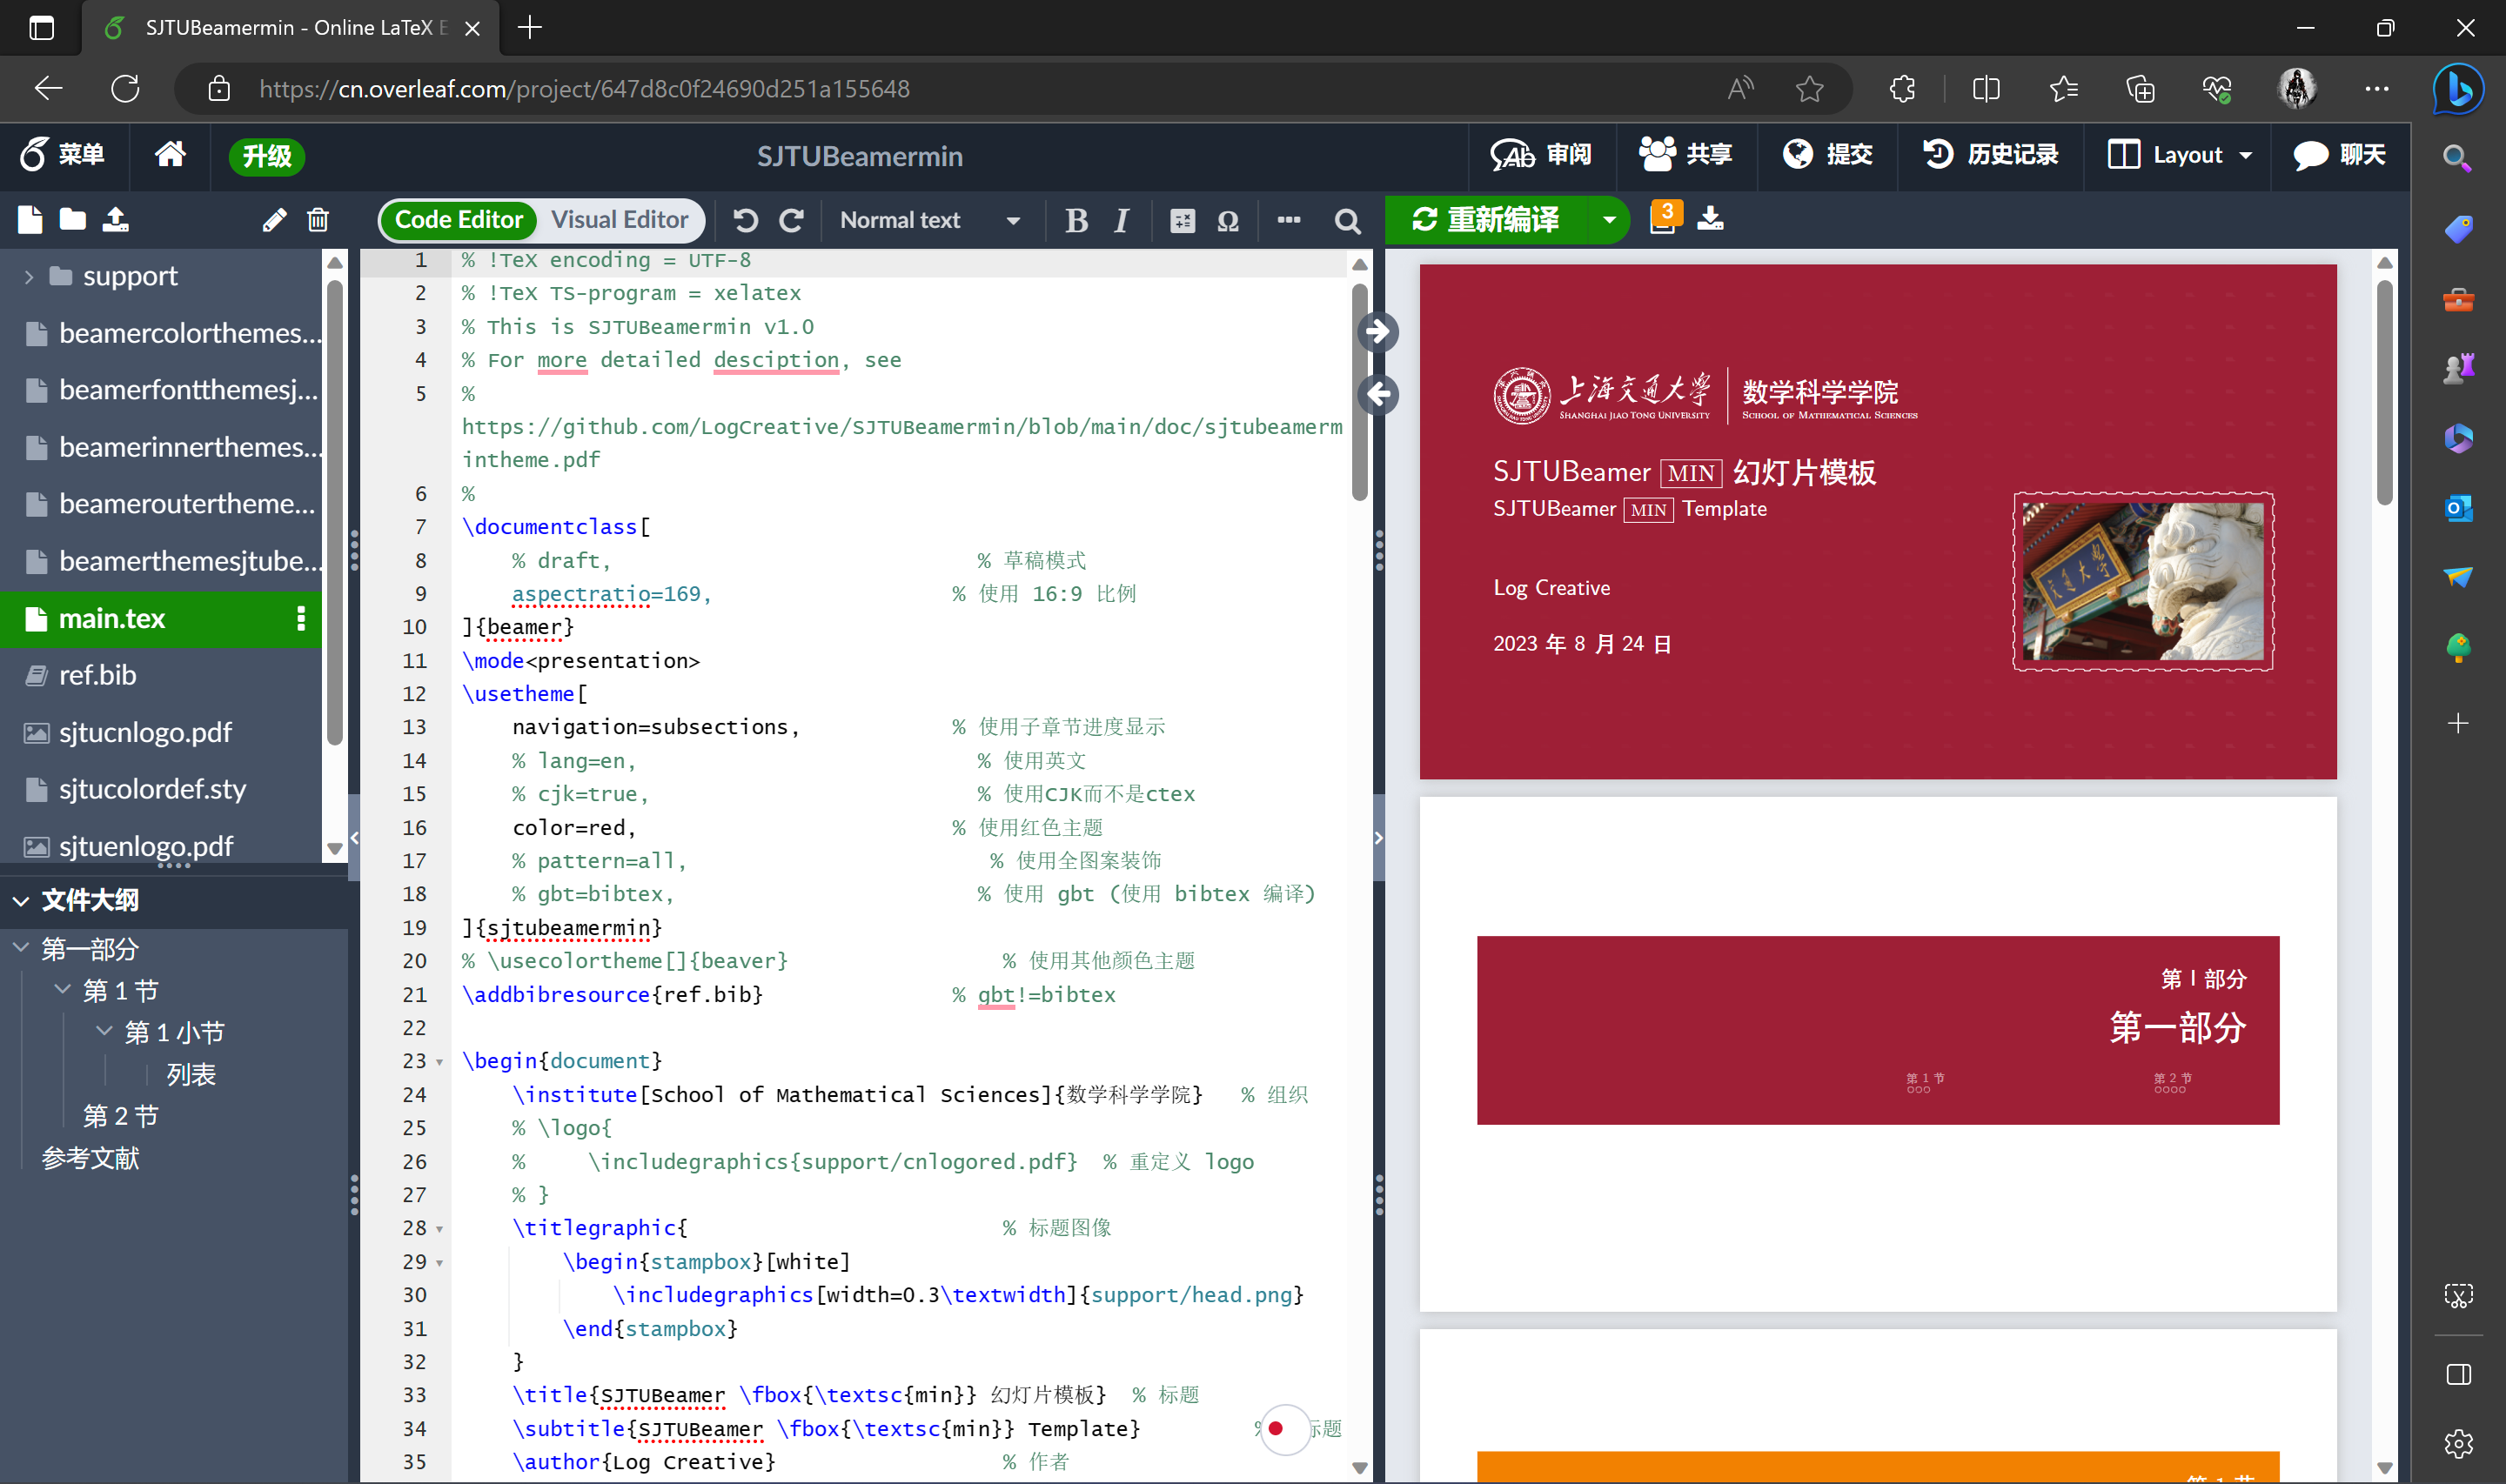This screenshot has height=1484, width=2506.
Task: Open search within the document
Action: 1346,221
